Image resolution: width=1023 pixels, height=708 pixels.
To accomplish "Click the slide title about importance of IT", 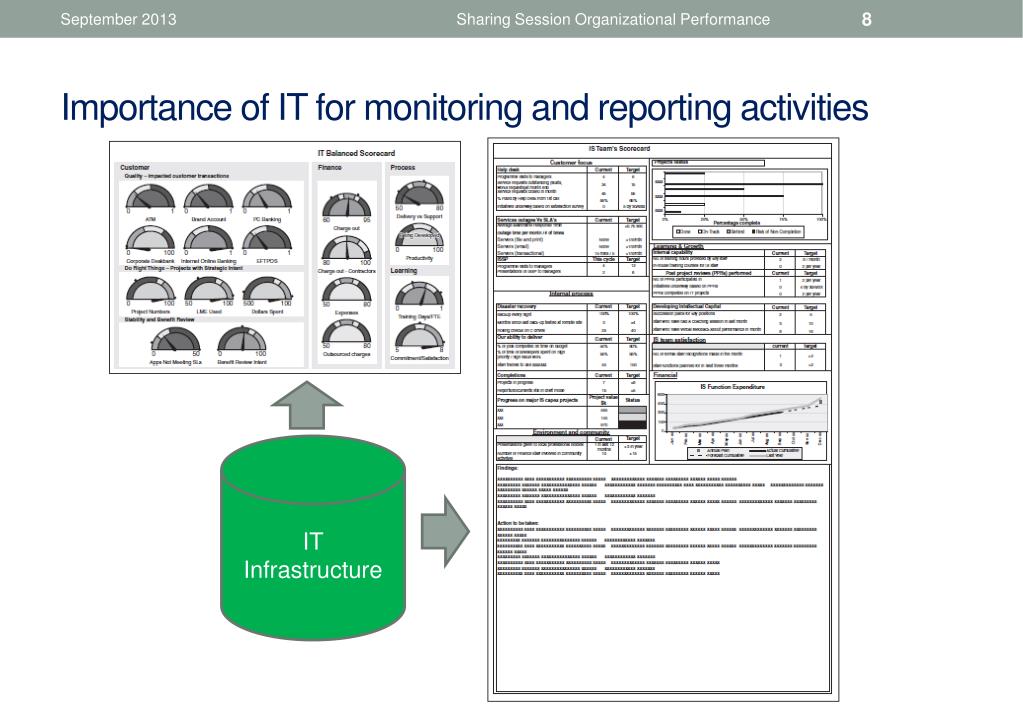I will [x=465, y=108].
